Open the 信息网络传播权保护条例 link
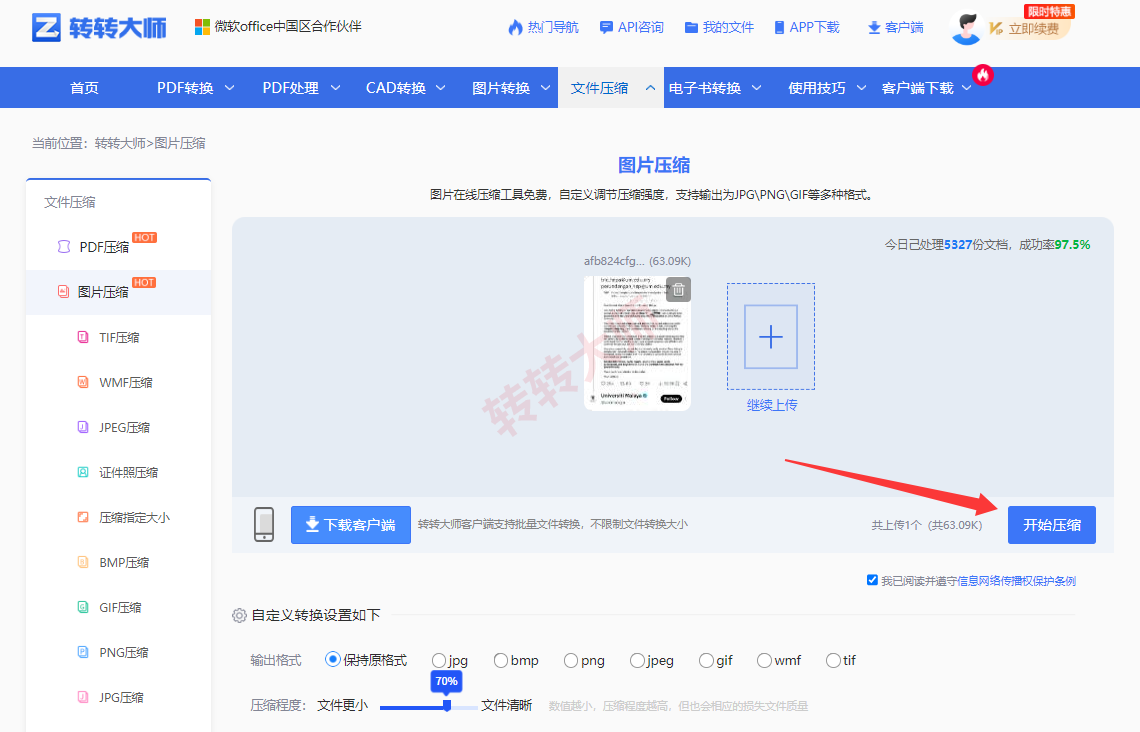 (x=1016, y=581)
